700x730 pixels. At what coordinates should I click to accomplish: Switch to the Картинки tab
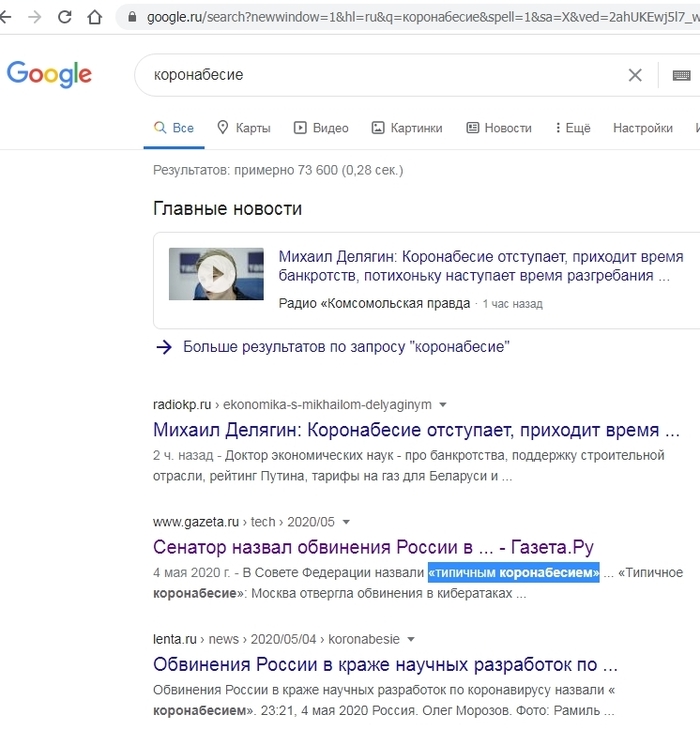click(x=407, y=128)
